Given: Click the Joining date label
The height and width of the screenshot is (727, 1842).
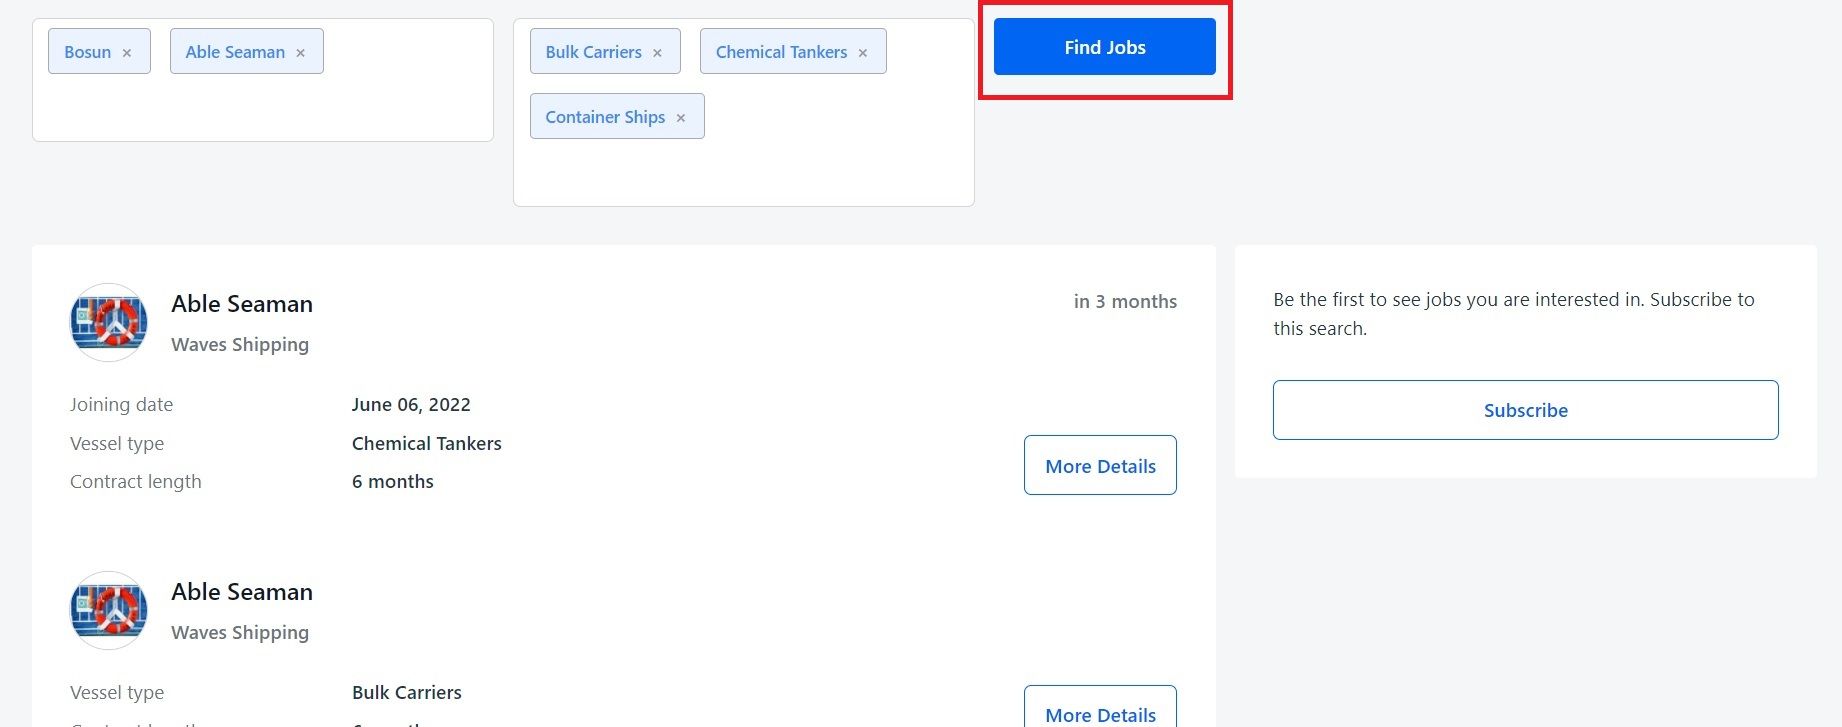Looking at the screenshot, I should [121, 404].
